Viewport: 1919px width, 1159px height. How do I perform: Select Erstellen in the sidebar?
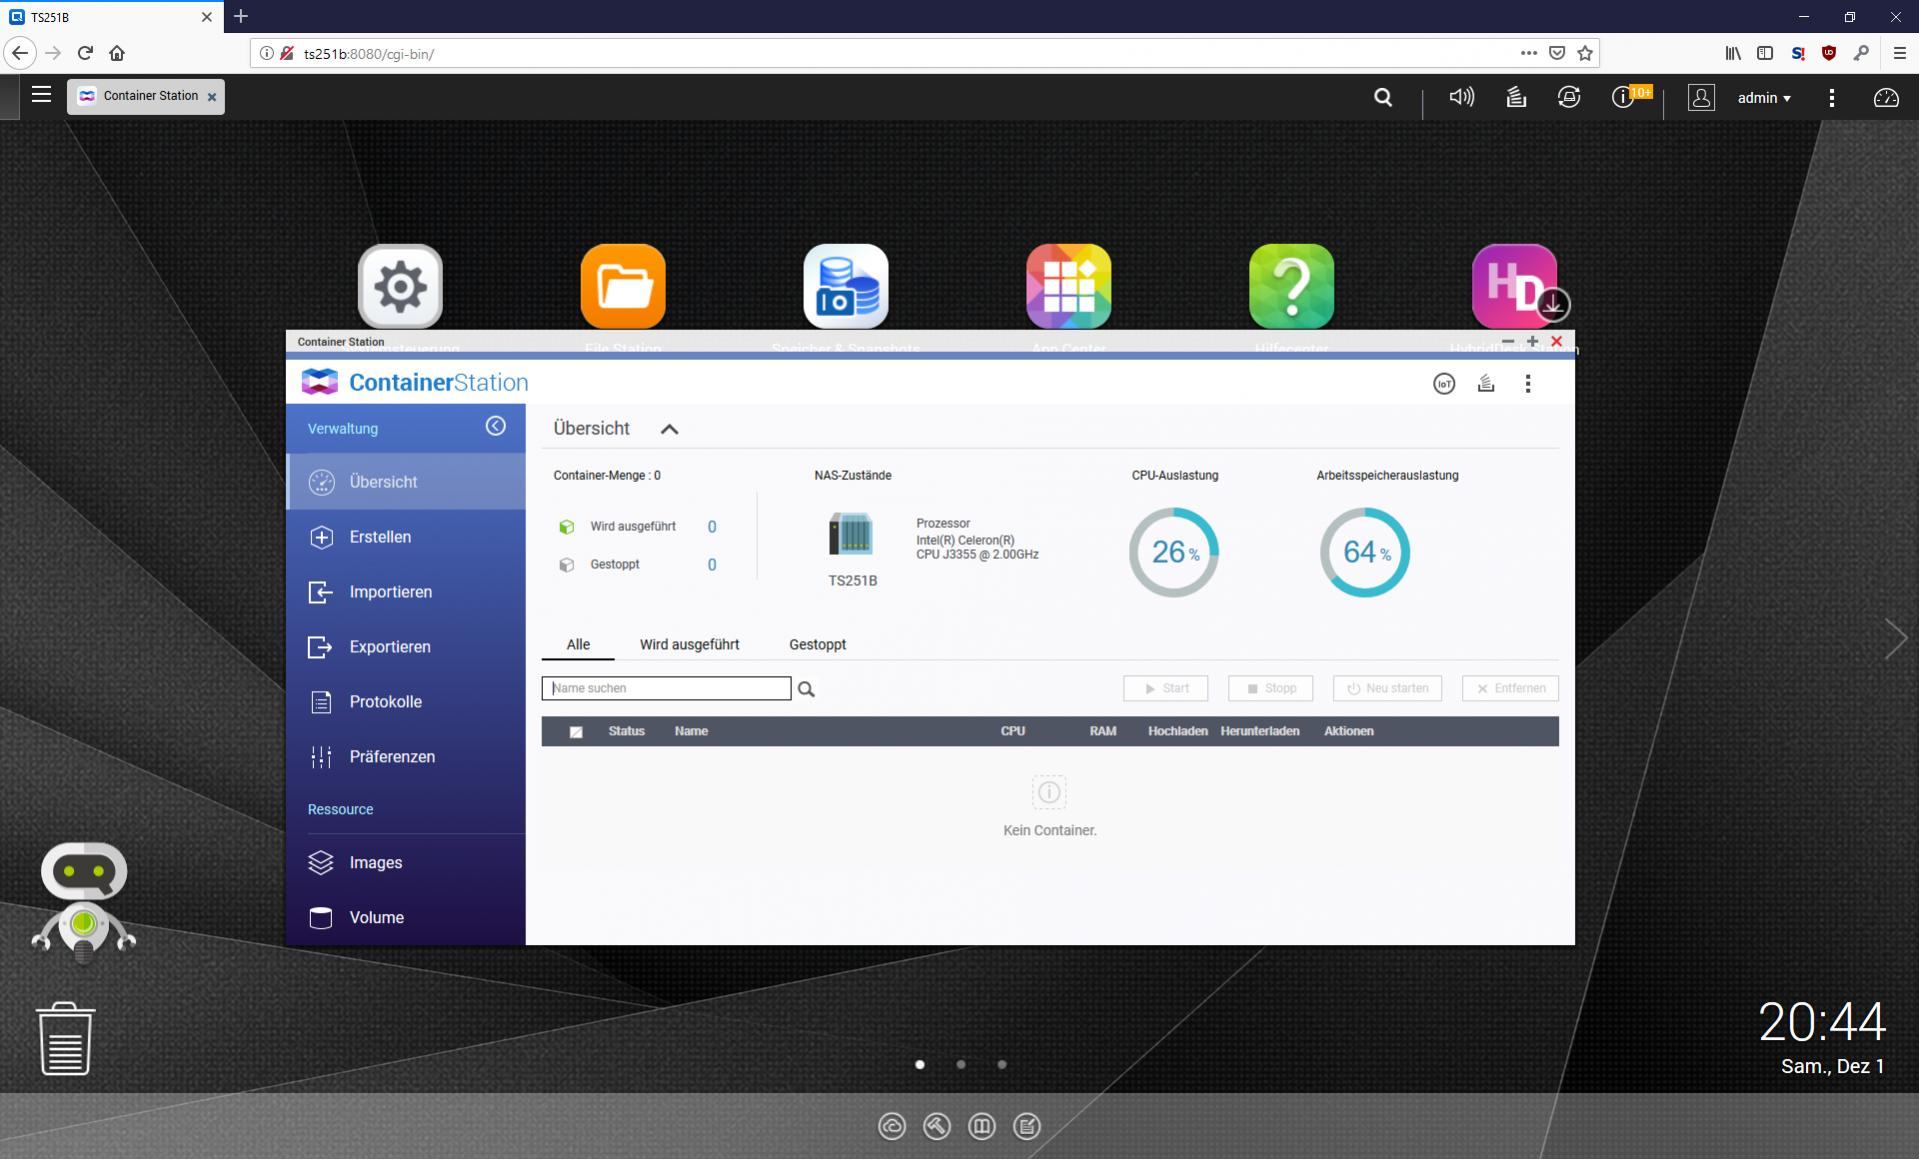pos(406,537)
